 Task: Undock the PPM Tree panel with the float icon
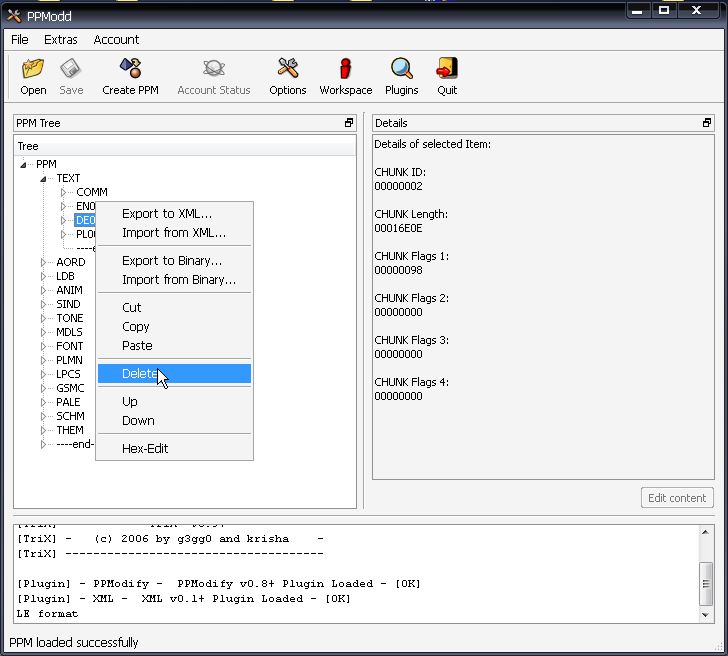click(x=349, y=123)
